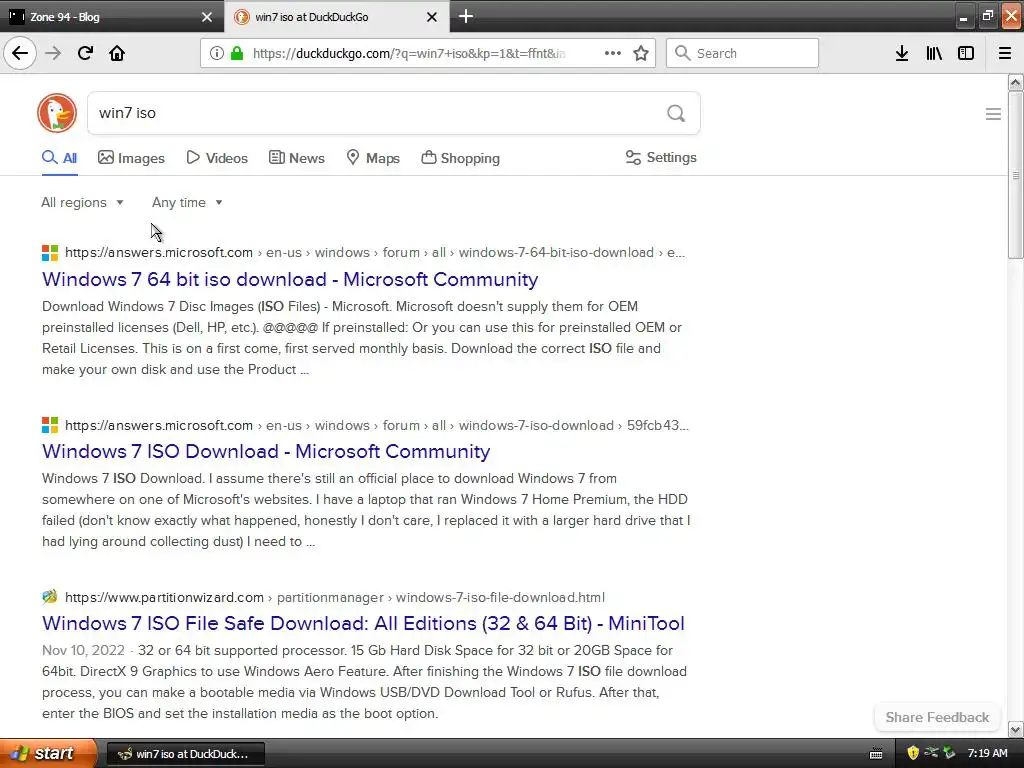Expand the All regions filter
Screen dimensions: 1024x768
(x=82, y=202)
